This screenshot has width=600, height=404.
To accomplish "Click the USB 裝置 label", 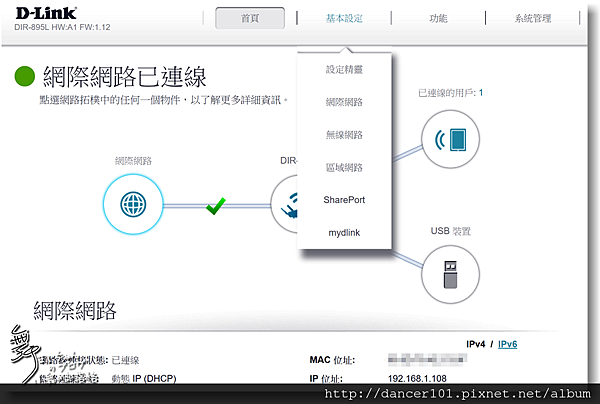I will 450,231.
